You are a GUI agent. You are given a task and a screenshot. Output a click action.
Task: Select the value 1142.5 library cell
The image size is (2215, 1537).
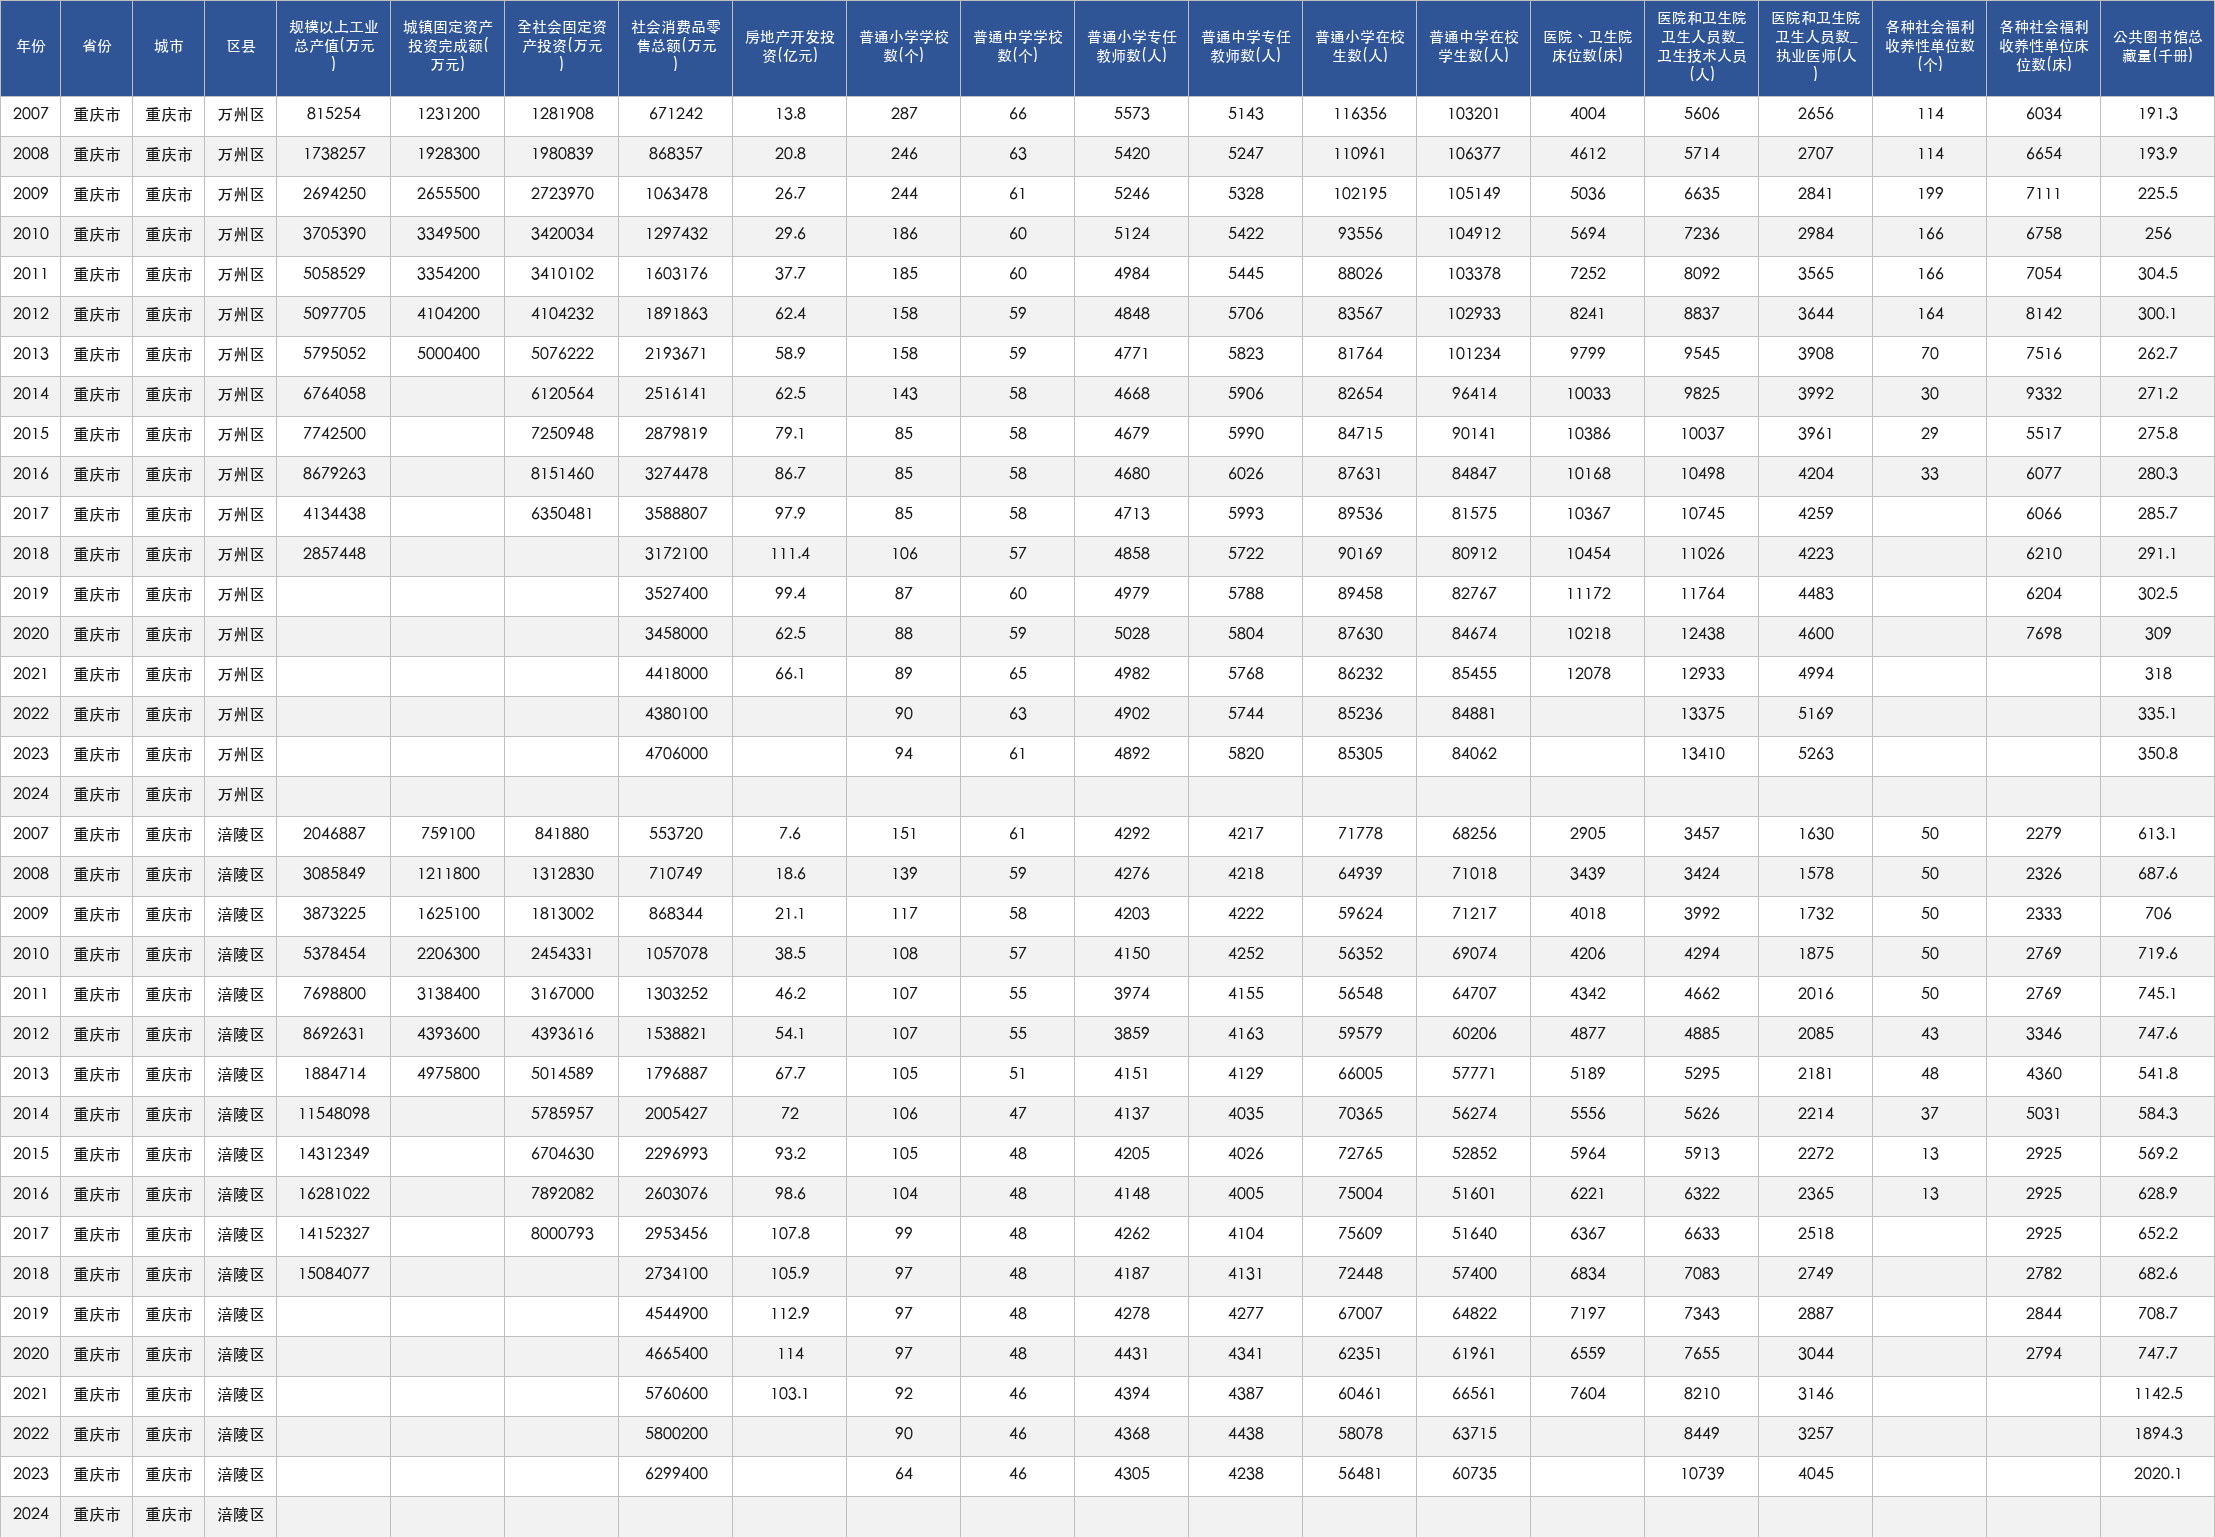[2158, 1394]
